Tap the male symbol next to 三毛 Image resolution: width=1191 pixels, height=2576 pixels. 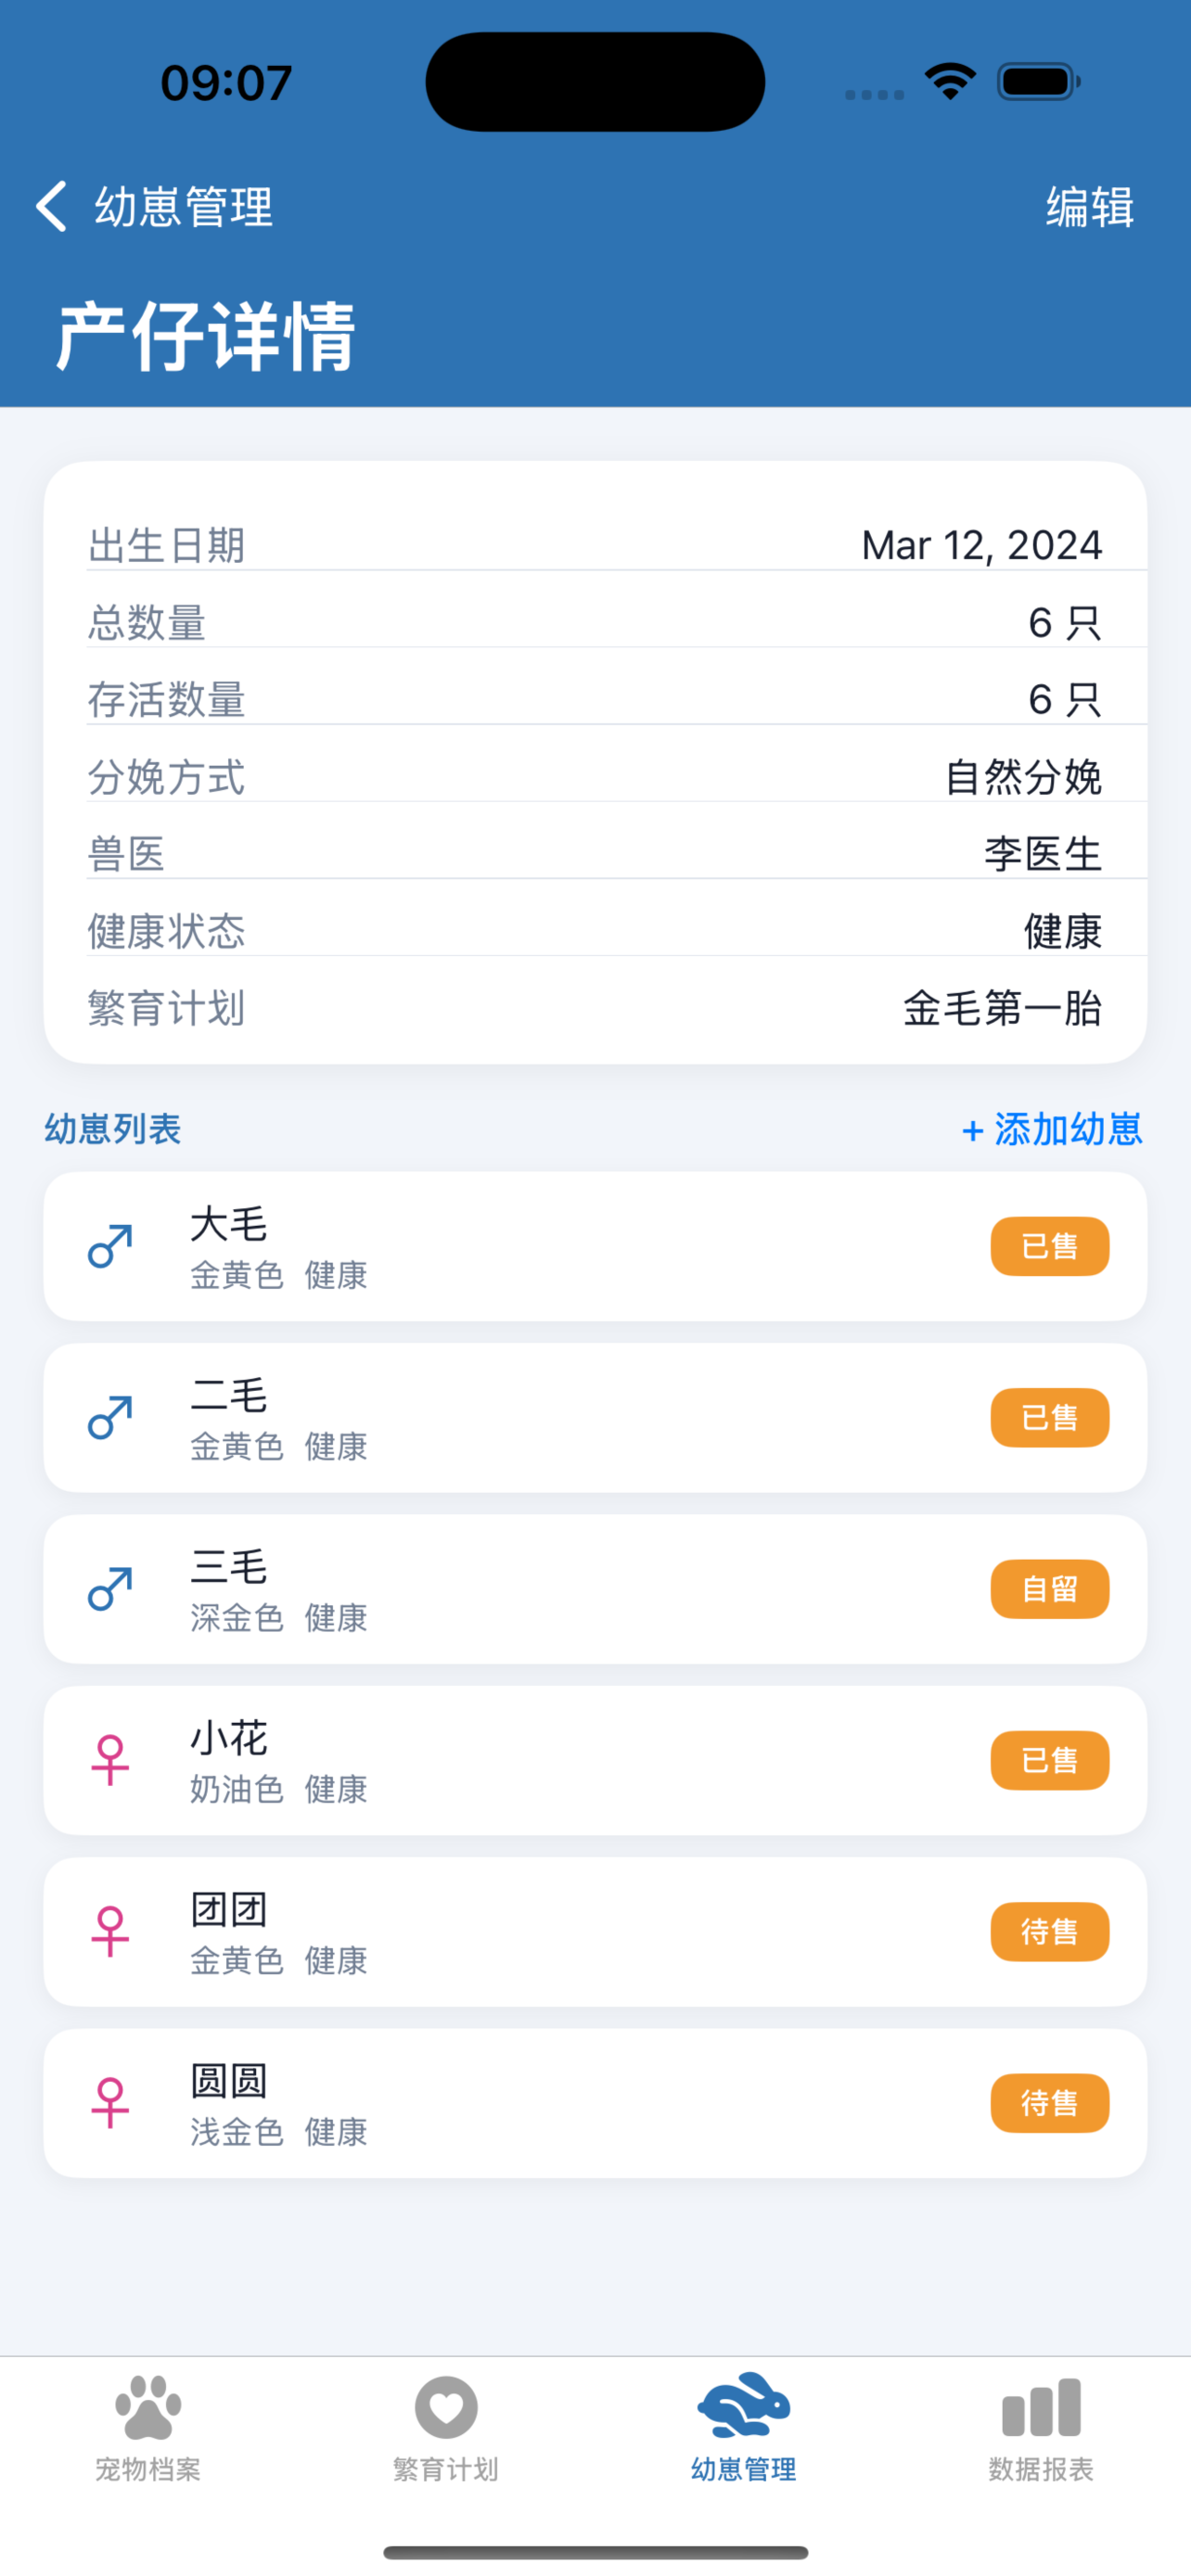click(110, 1589)
